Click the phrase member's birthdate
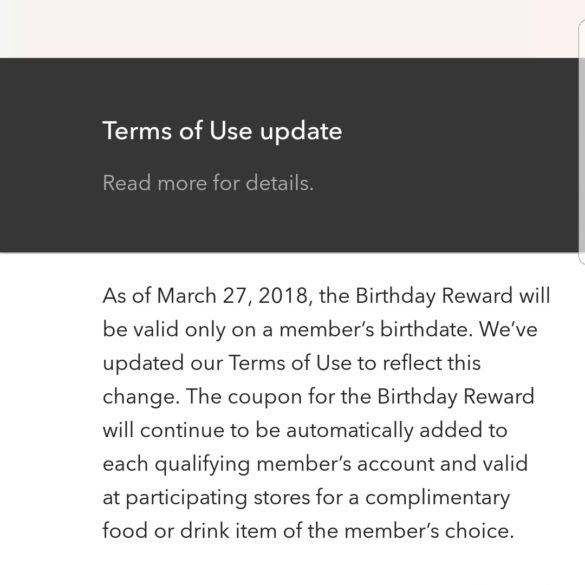Image resolution: width=585 pixels, height=585 pixels. (x=376, y=330)
